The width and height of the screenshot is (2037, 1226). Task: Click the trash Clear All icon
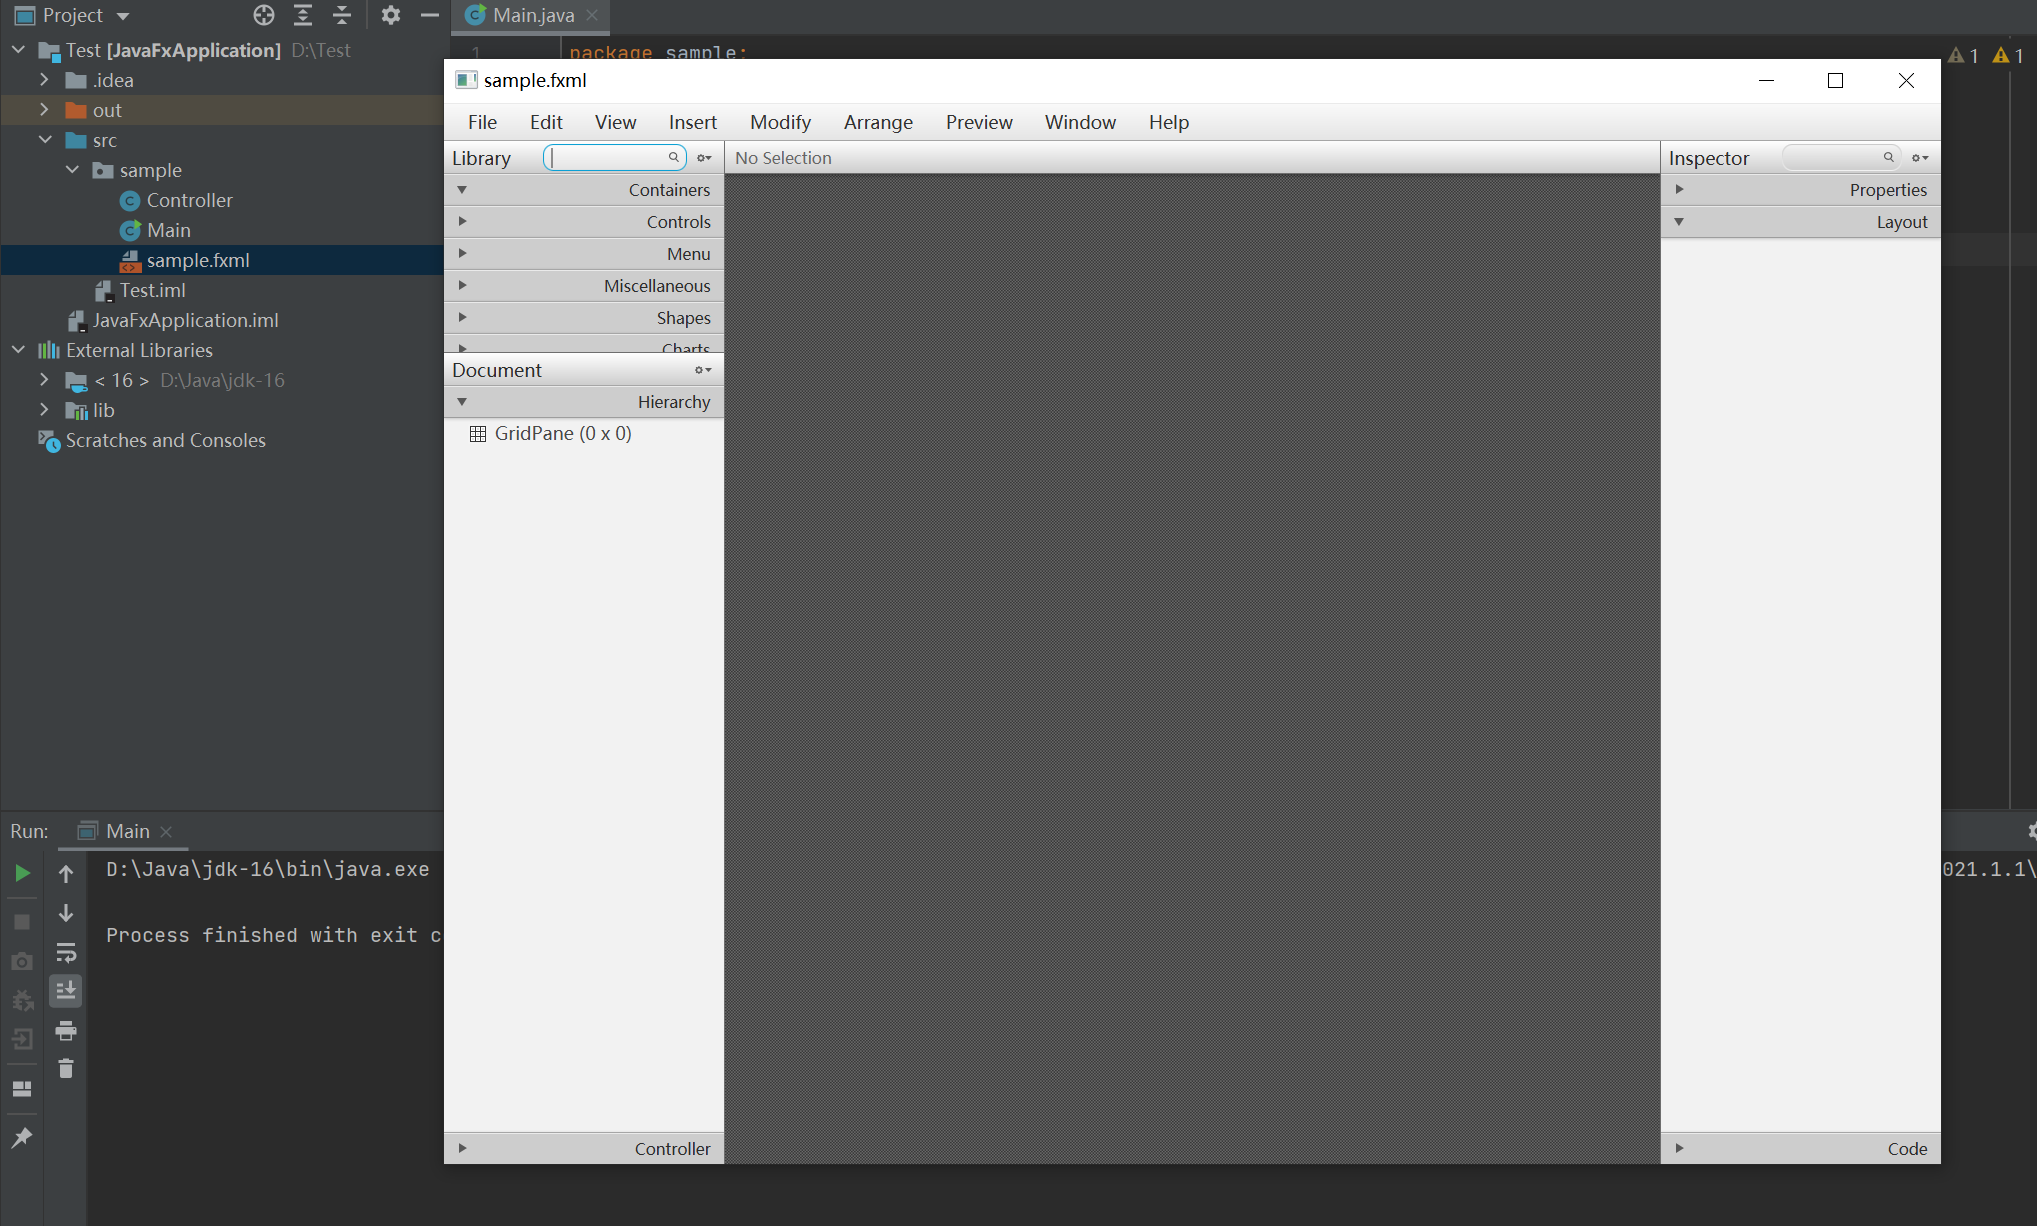[x=66, y=1069]
